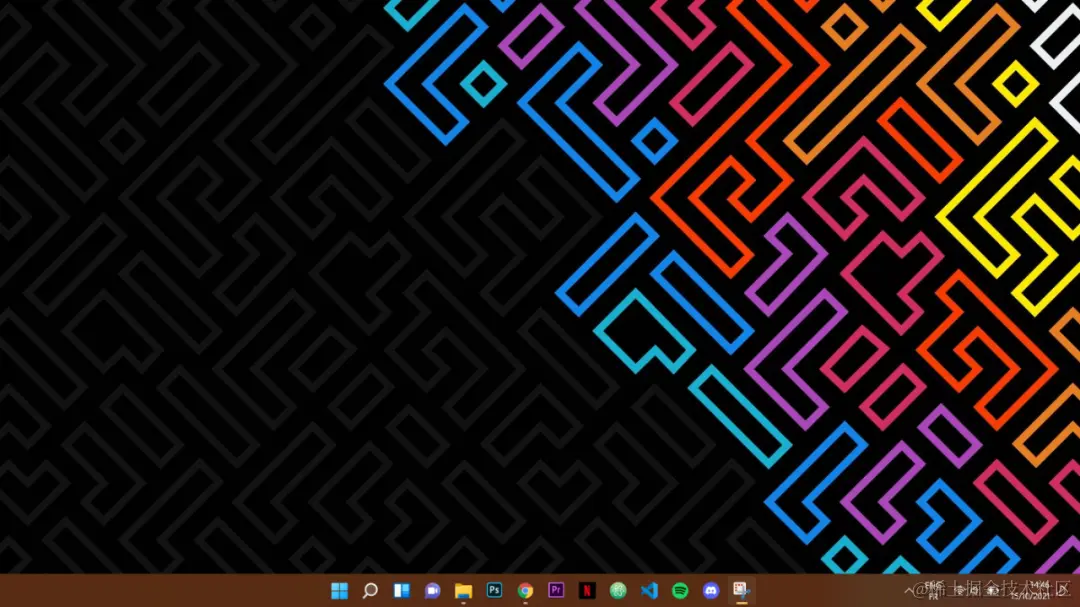The width and height of the screenshot is (1080, 607).
Task: Open taskbar Search
Action: pos(370,590)
